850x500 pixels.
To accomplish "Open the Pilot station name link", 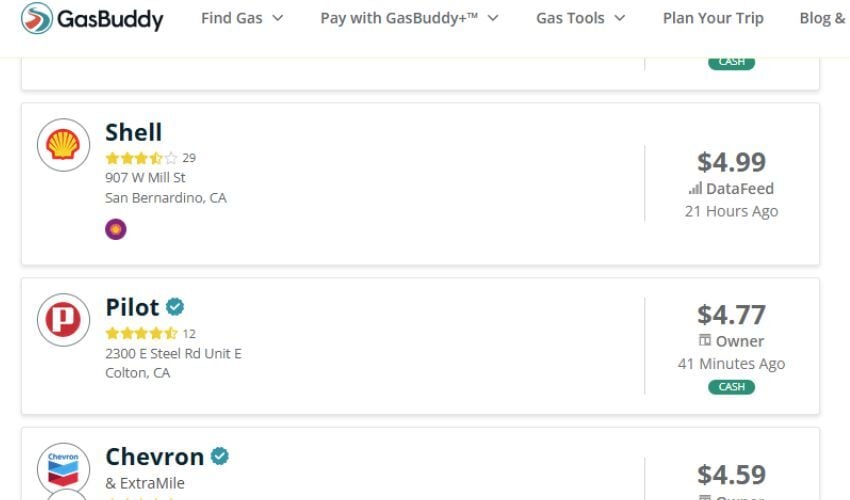I will (x=132, y=307).
